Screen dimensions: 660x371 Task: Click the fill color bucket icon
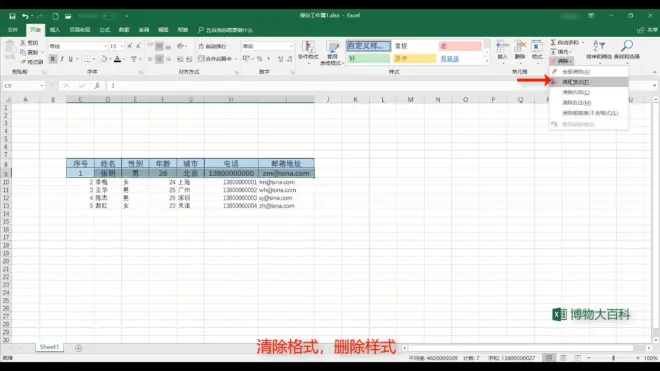click(x=104, y=59)
